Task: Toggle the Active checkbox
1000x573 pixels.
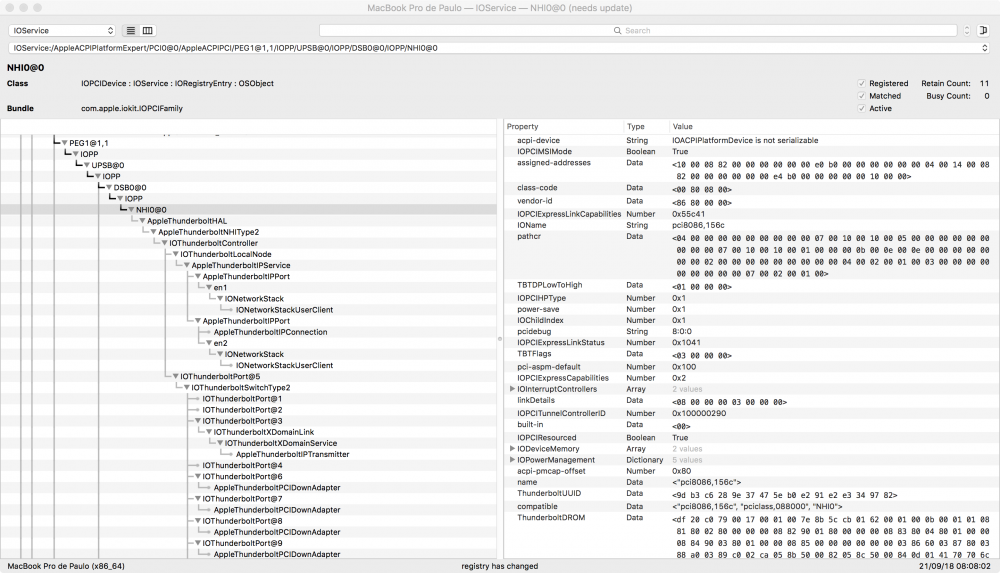Action: click(862, 108)
